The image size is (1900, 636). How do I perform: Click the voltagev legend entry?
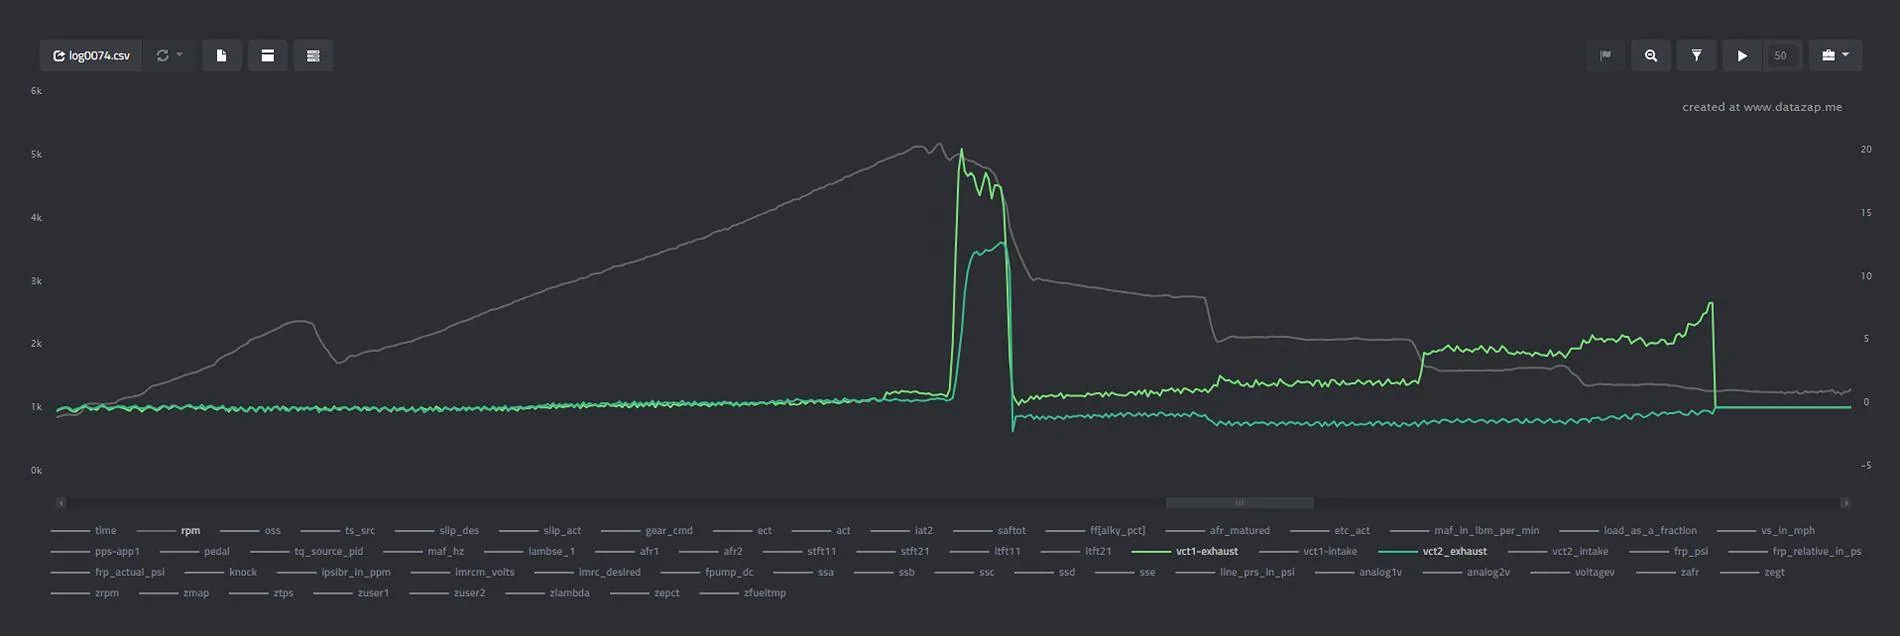click(1573, 573)
